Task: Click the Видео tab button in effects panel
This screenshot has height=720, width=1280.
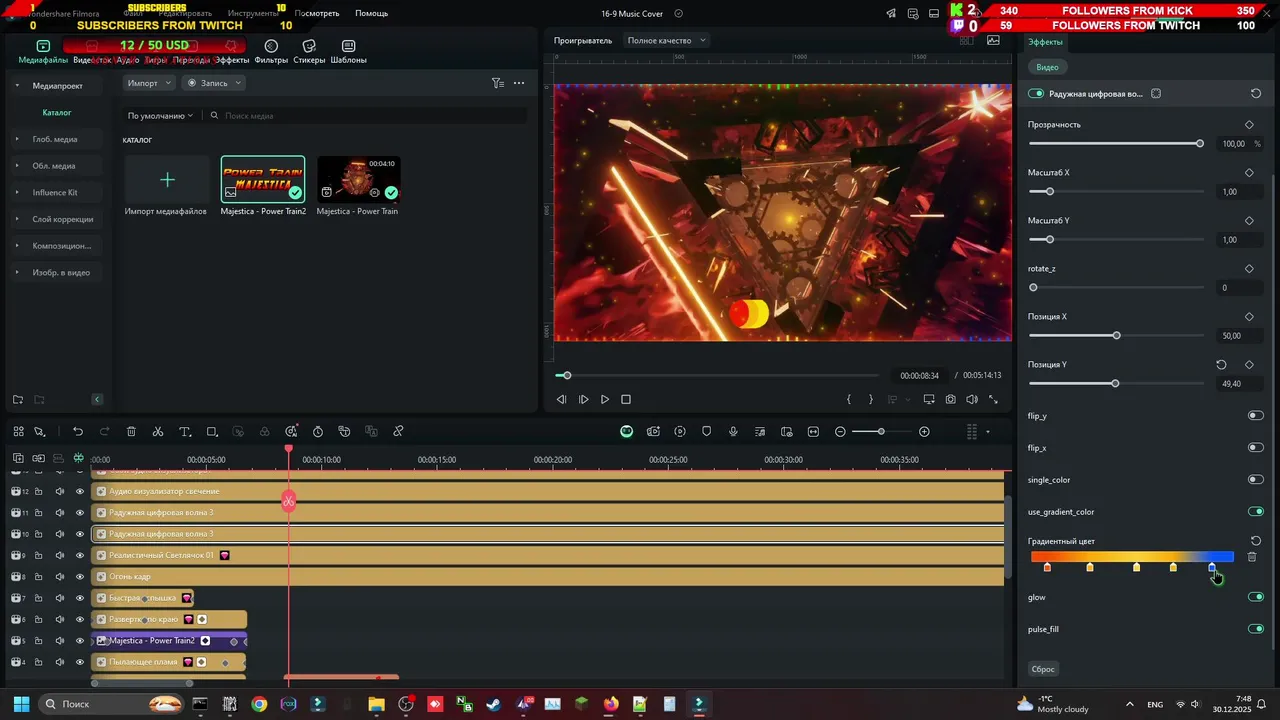Action: [x=1047, y=67]
